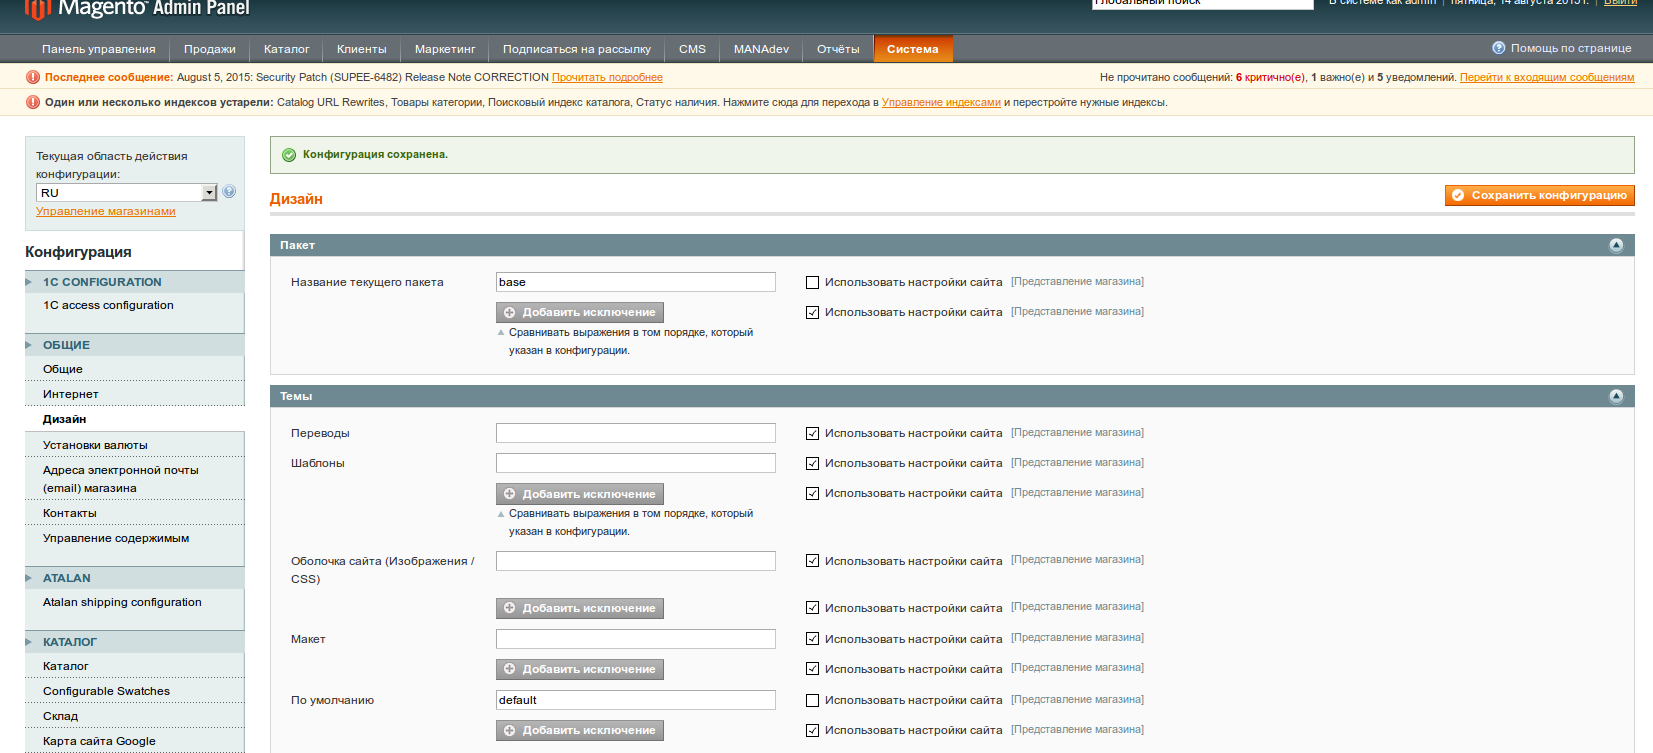Open Configurable Swatches configuration page
1653x753 pixels.
[x=106, y=691]
